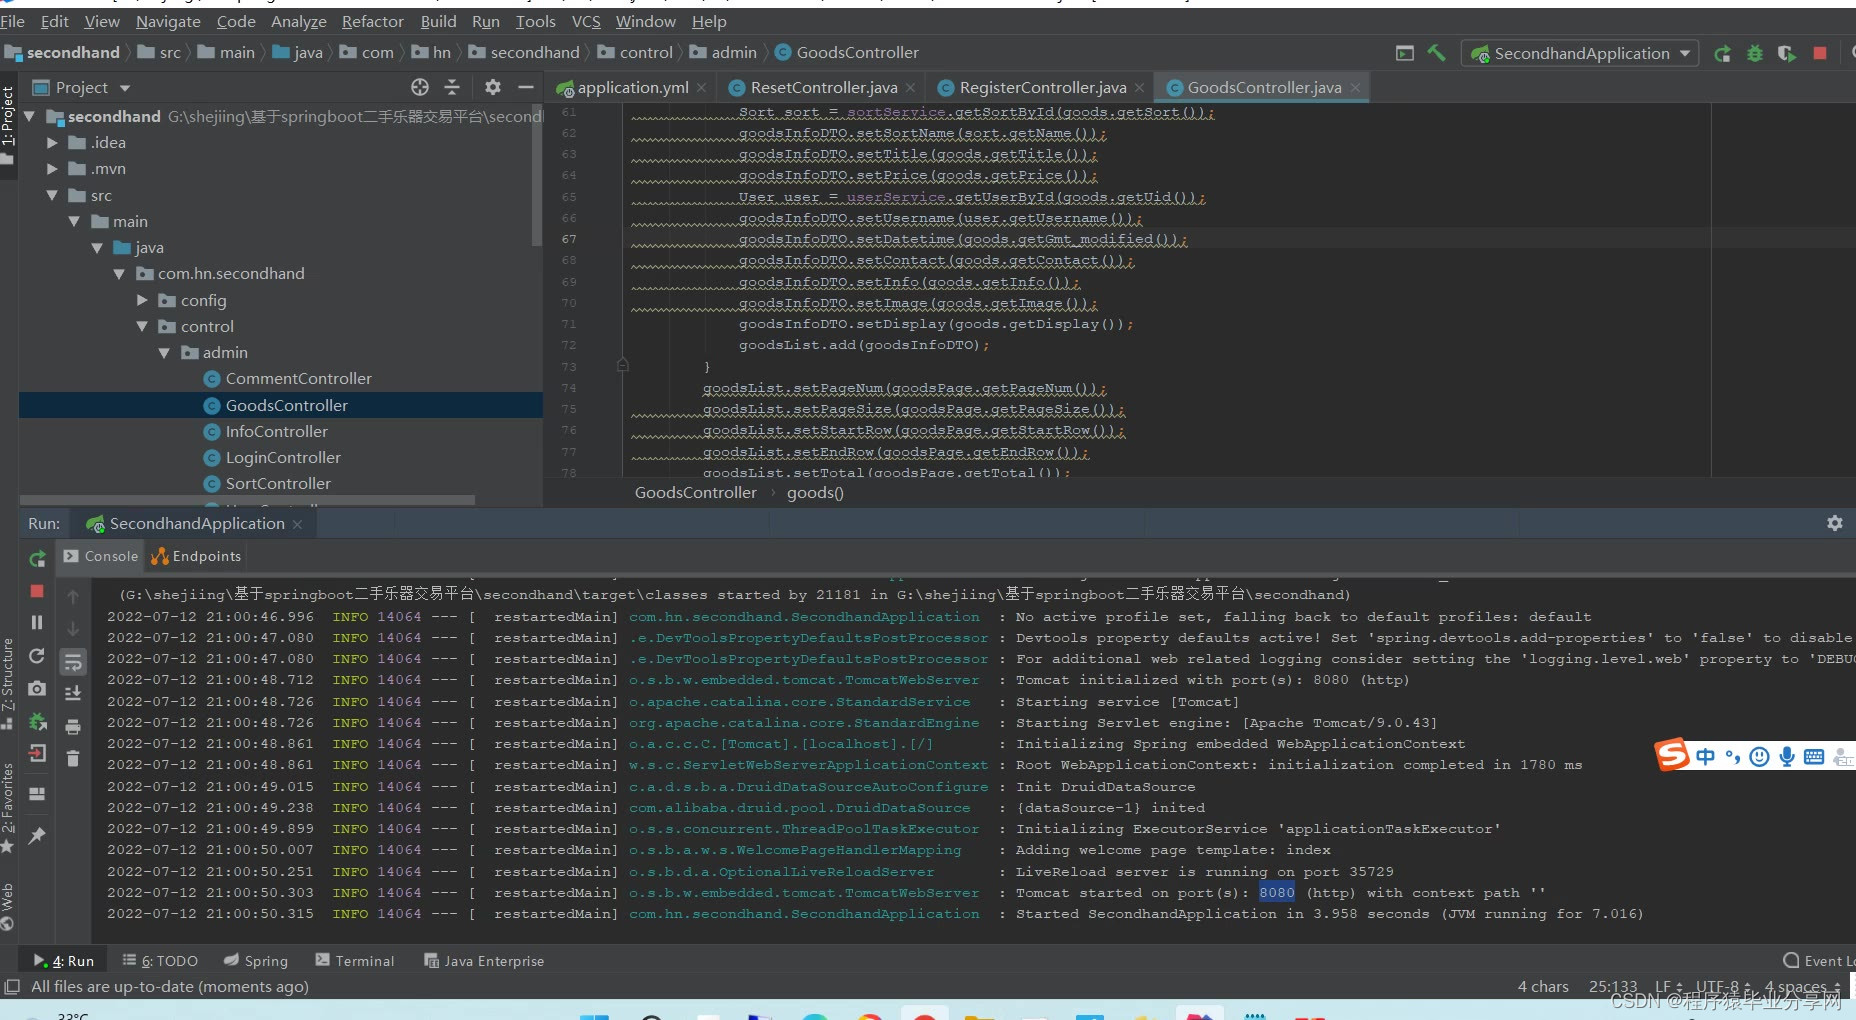Pause output in the Run panel
This screenshot has width=1856, height=1020.
37,622
